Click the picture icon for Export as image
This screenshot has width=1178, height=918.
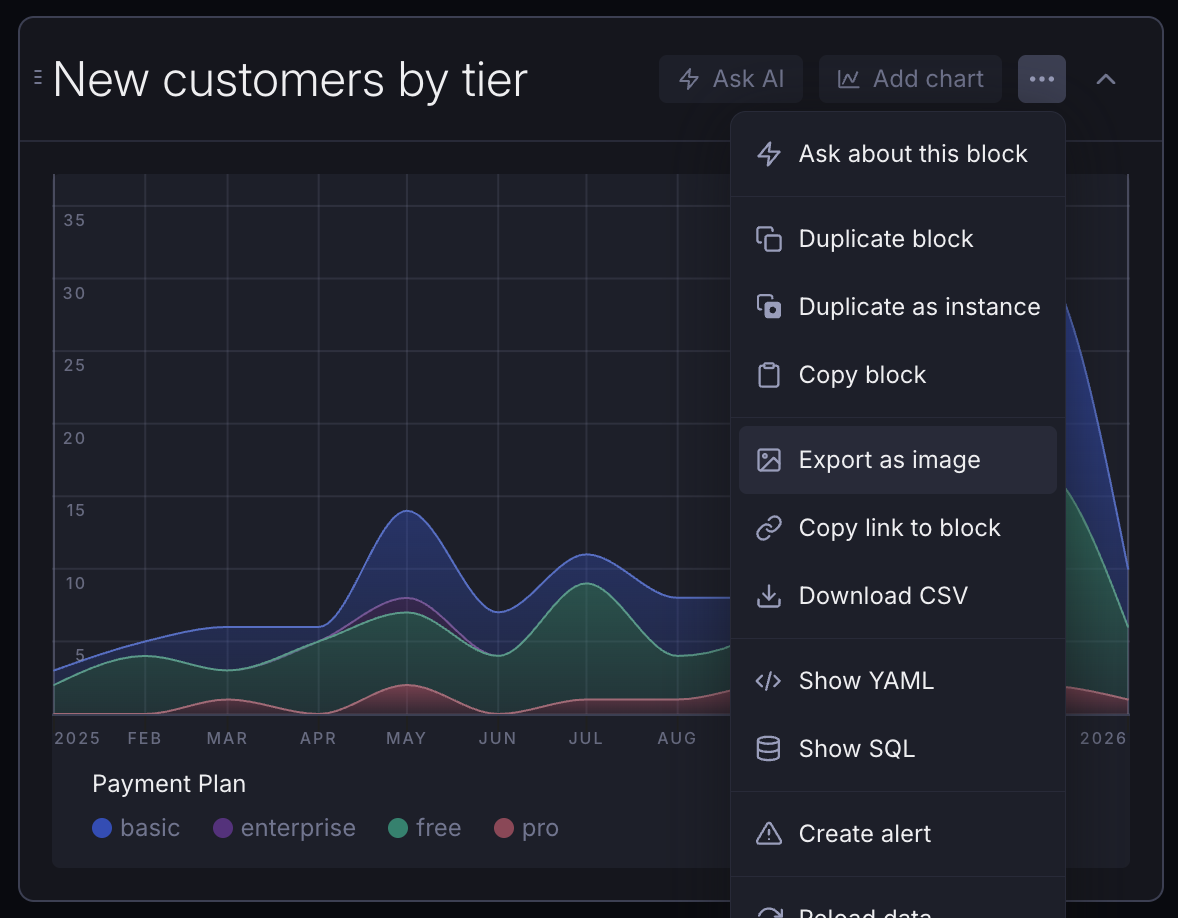pyautogui.click(x=768, y=460)
